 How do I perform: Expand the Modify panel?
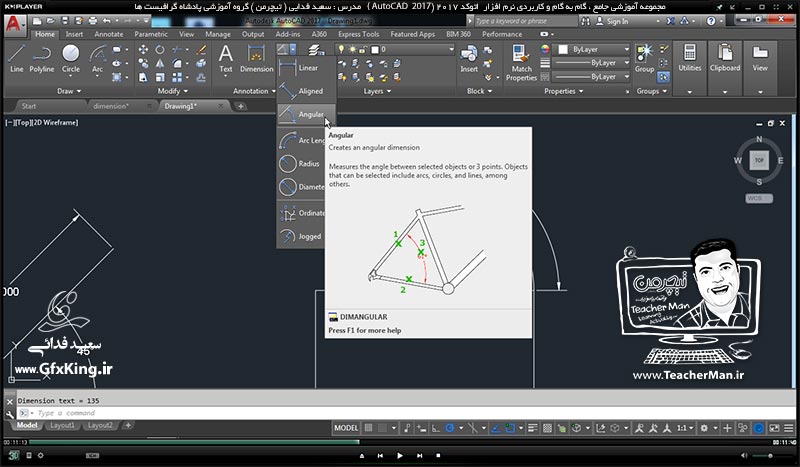[172, 91]
